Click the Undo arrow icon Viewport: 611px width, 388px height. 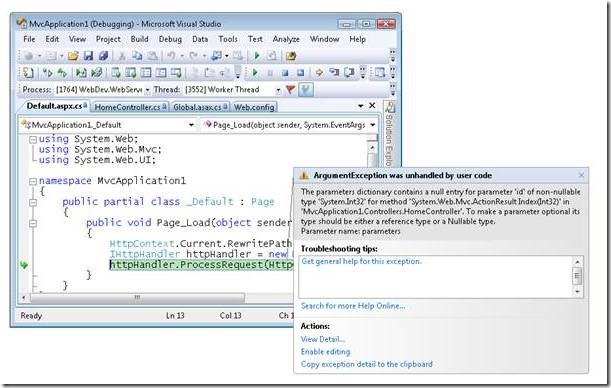[x=171, y=56]
